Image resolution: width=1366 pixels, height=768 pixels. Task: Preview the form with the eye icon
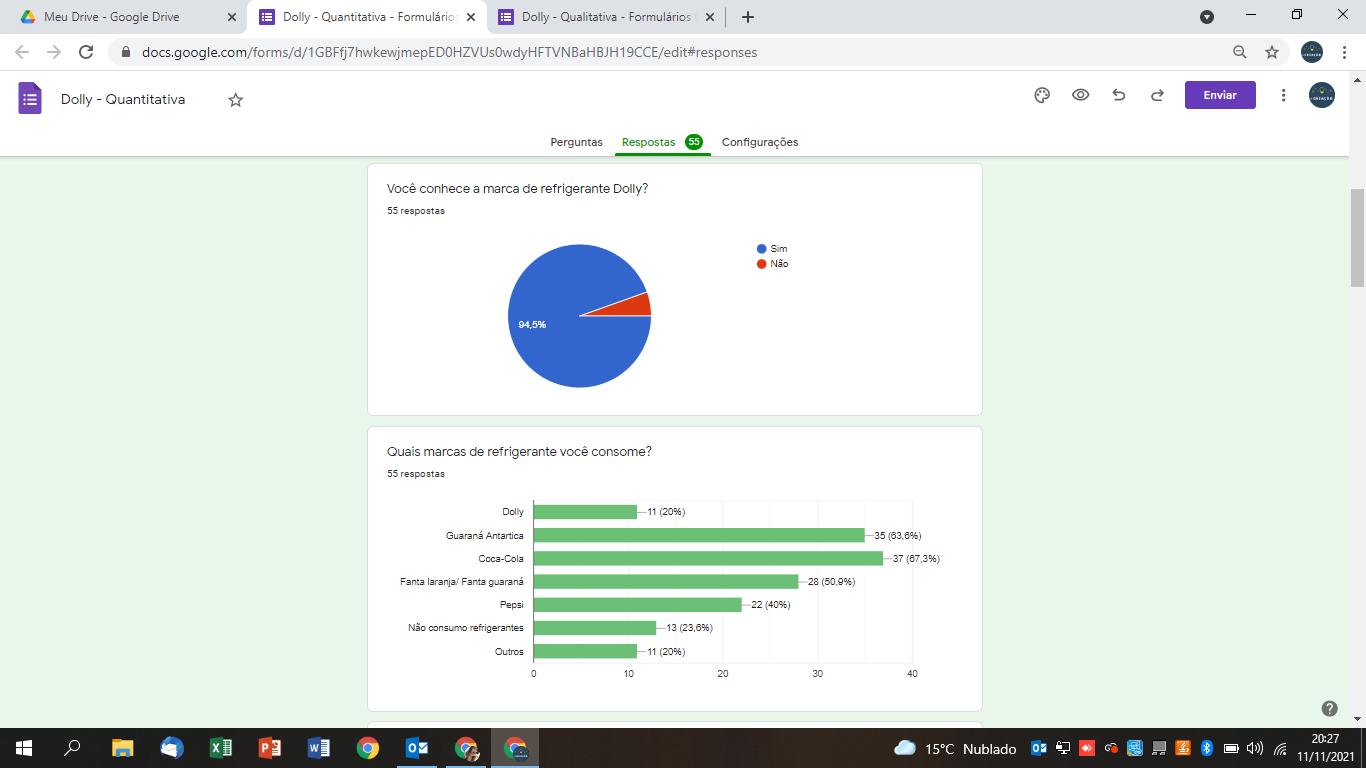(x=1081, y=95)
